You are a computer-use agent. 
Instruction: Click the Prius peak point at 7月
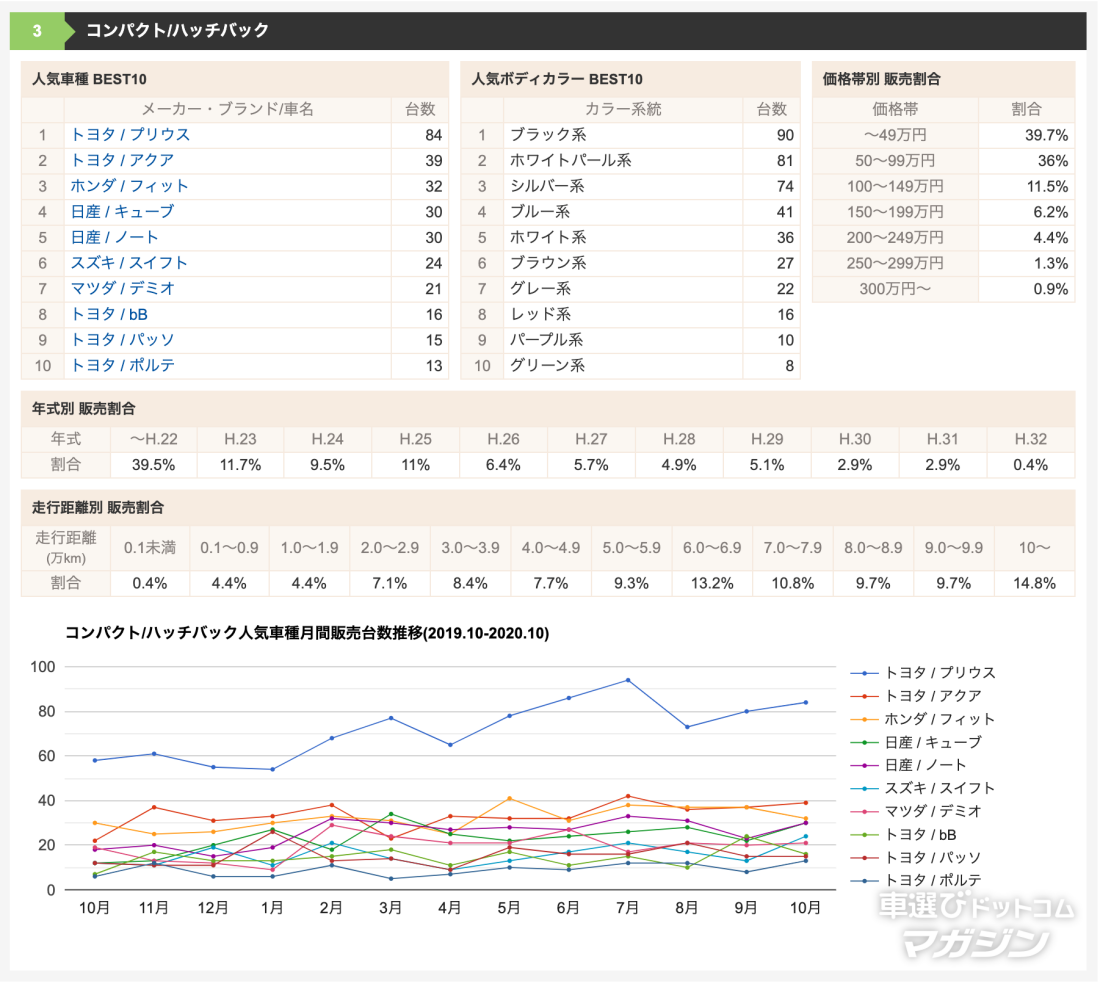(628, 680)
